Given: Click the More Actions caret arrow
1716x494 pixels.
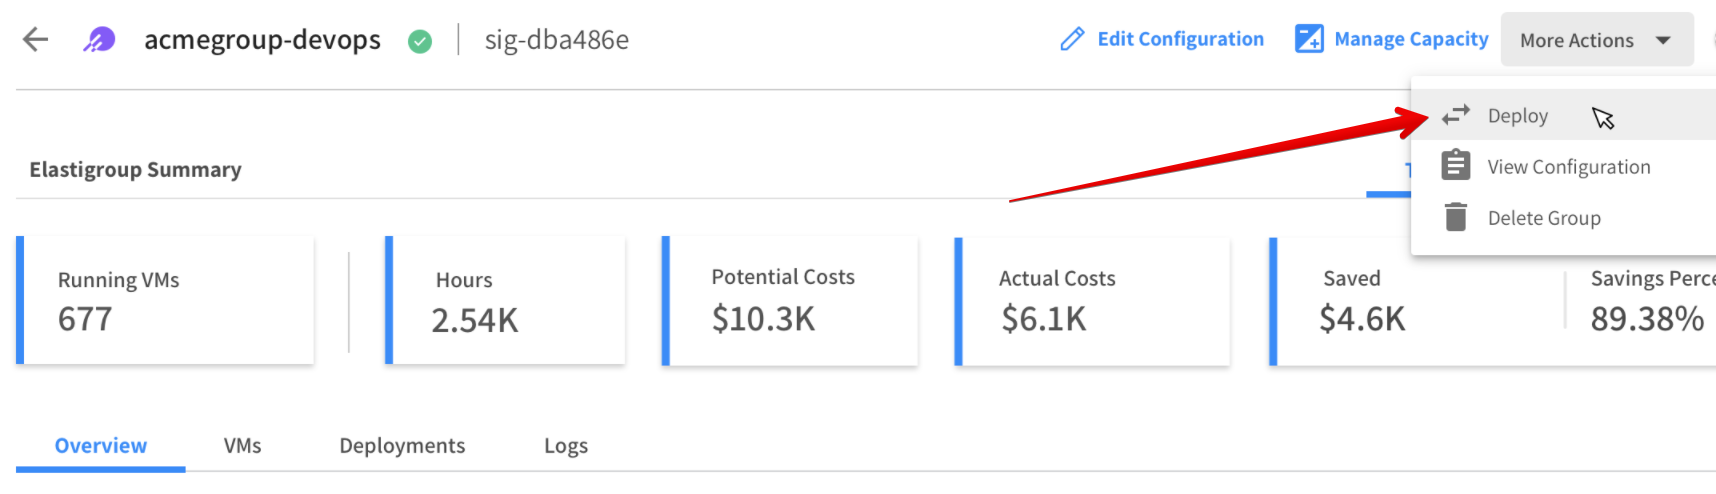Looking at the screenshot, I should click(1663, 40).
